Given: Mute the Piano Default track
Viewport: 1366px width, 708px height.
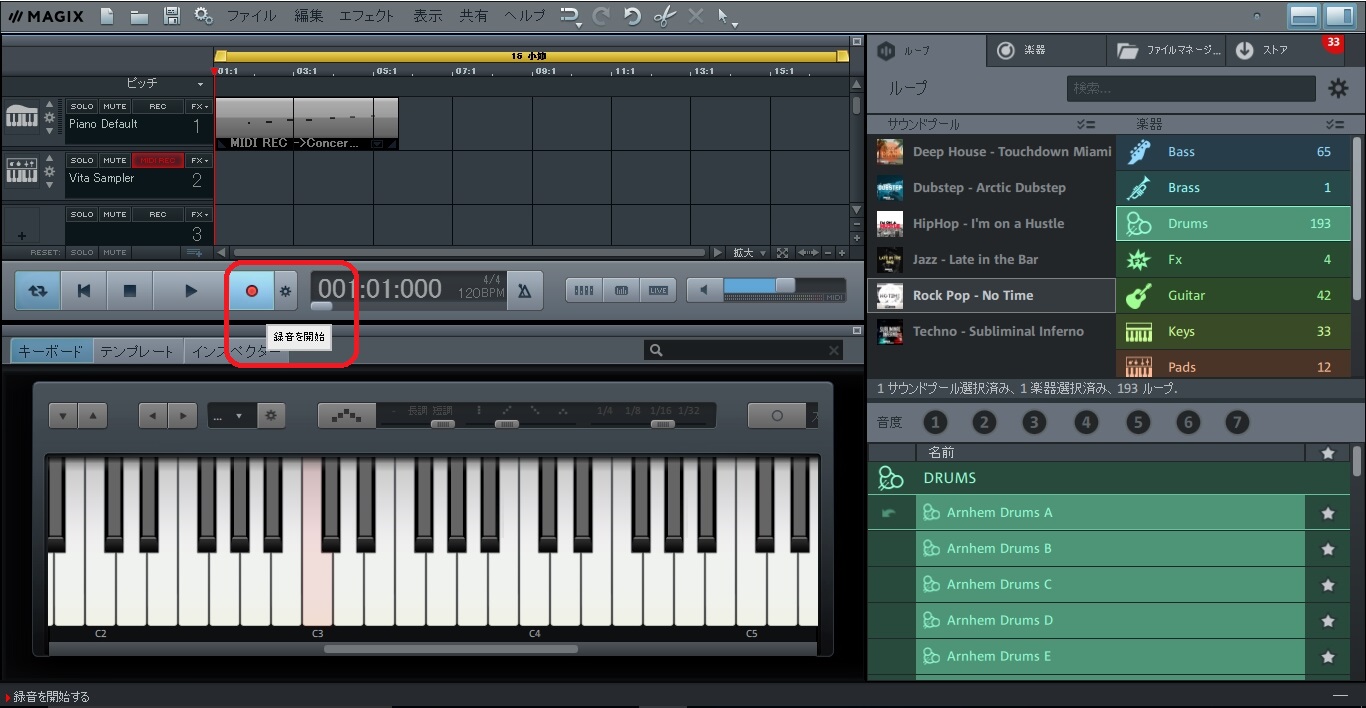Looking at the screenshot, I should 115,106.
